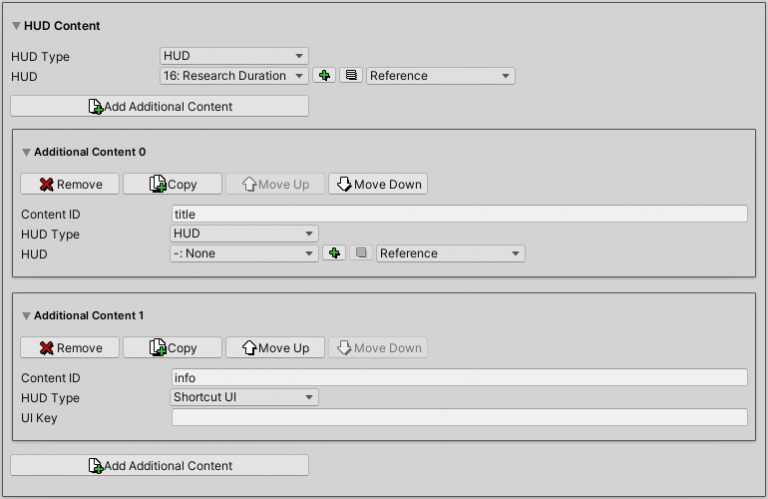Image resolution: width=768 pixels, height=499 pixels.
Task: Remove Additional Content 0
Action: click(70, 184)
